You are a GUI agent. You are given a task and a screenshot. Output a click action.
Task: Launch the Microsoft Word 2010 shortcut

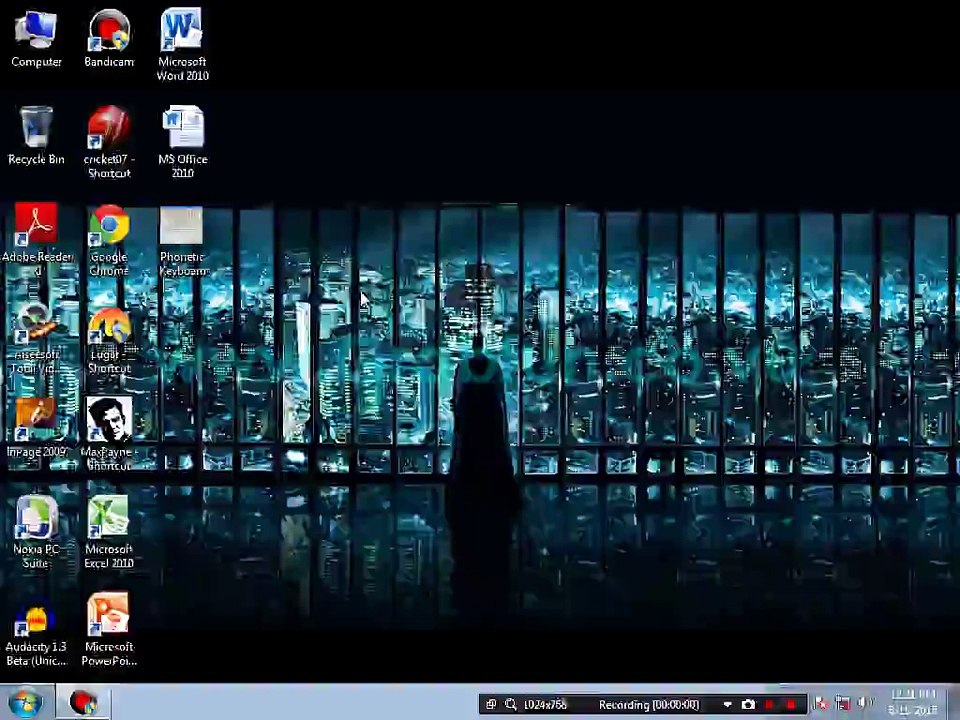click(x=182, y=44)
